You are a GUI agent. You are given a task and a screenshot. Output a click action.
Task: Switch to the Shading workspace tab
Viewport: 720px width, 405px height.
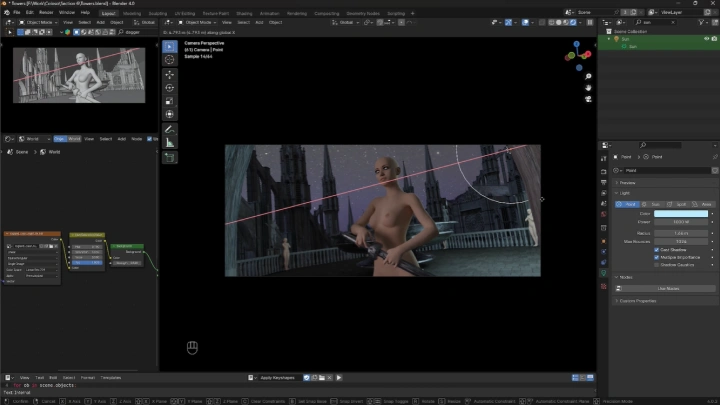(244, 13)
